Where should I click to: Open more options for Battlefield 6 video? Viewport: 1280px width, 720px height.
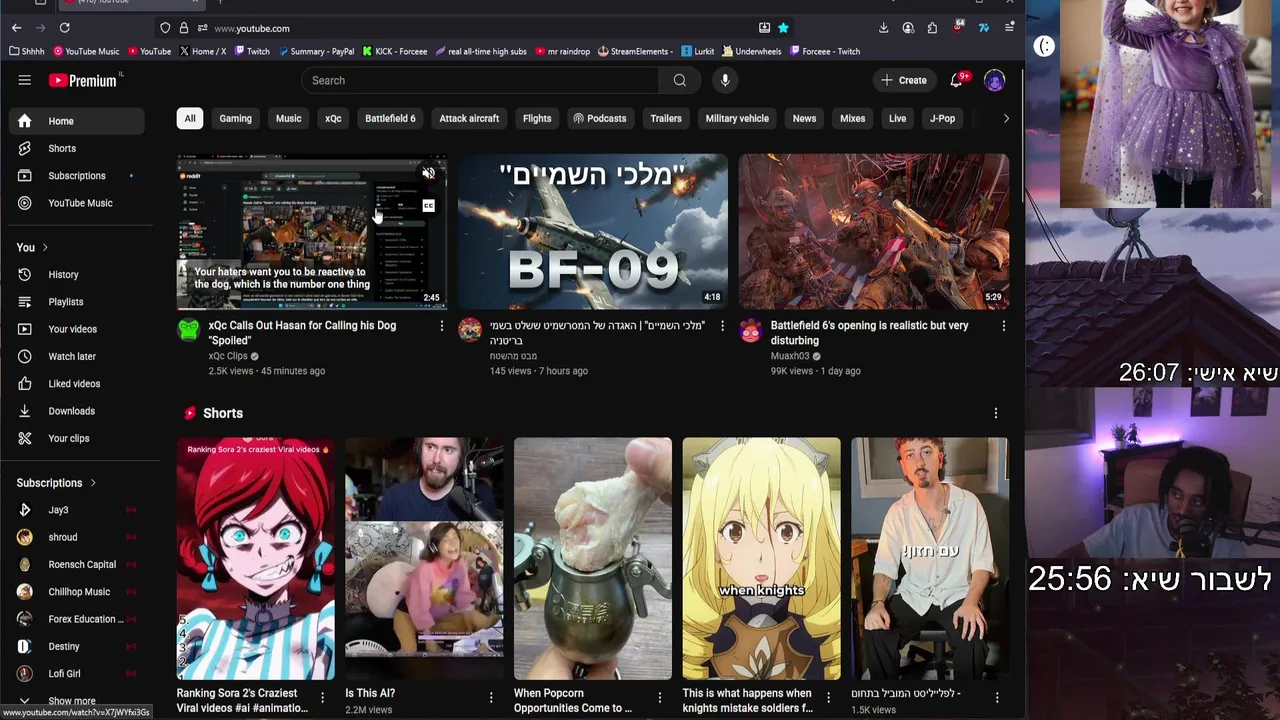coord(1004,326)
